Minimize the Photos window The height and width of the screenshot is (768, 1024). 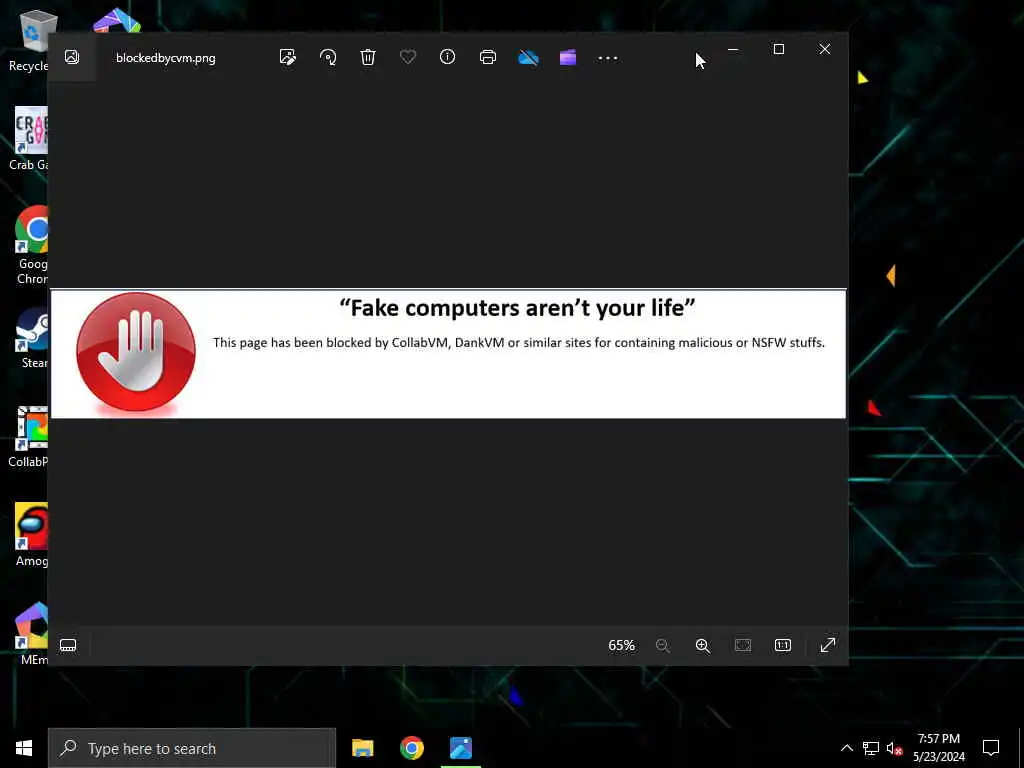coord(733,50)
